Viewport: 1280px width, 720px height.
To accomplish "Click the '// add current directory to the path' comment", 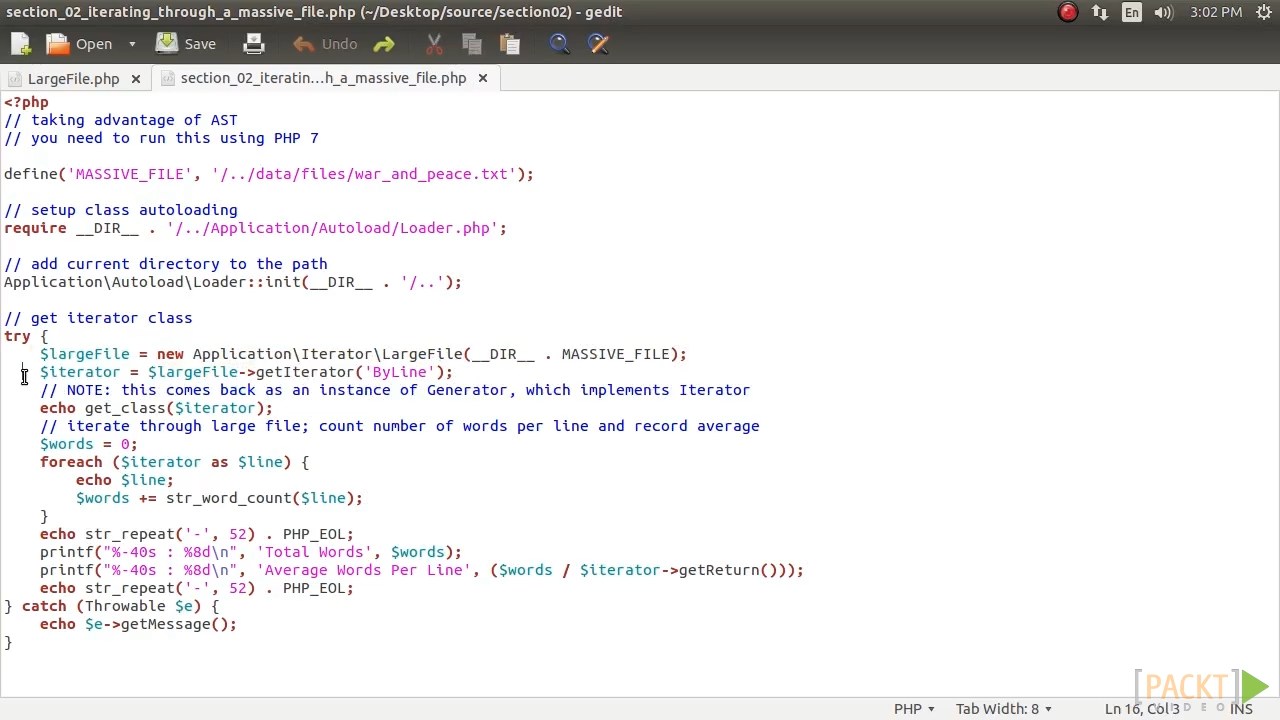I will 166,264.
